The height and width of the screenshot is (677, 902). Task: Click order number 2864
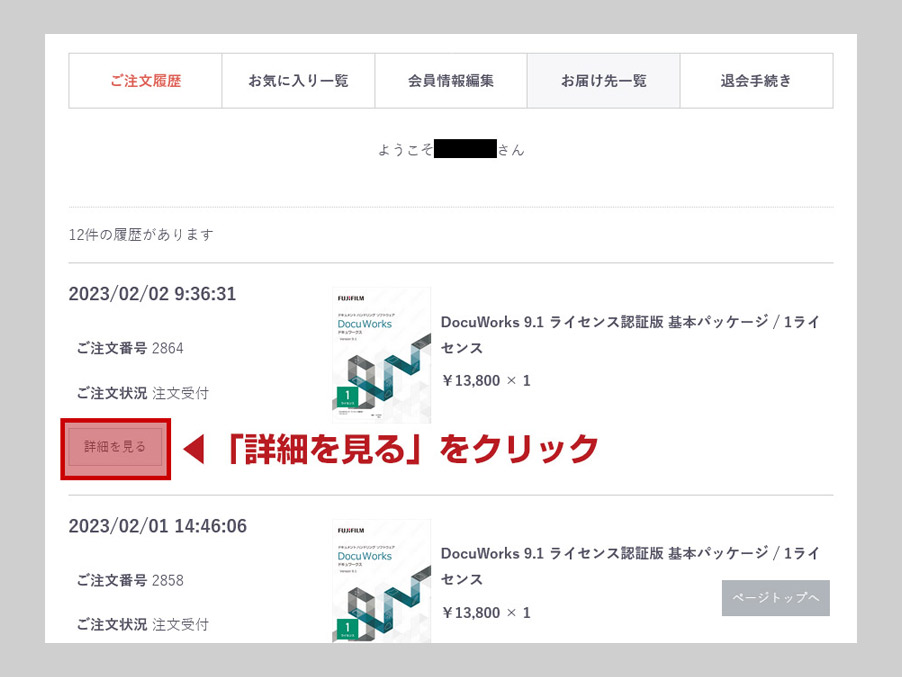click(167, 349)
